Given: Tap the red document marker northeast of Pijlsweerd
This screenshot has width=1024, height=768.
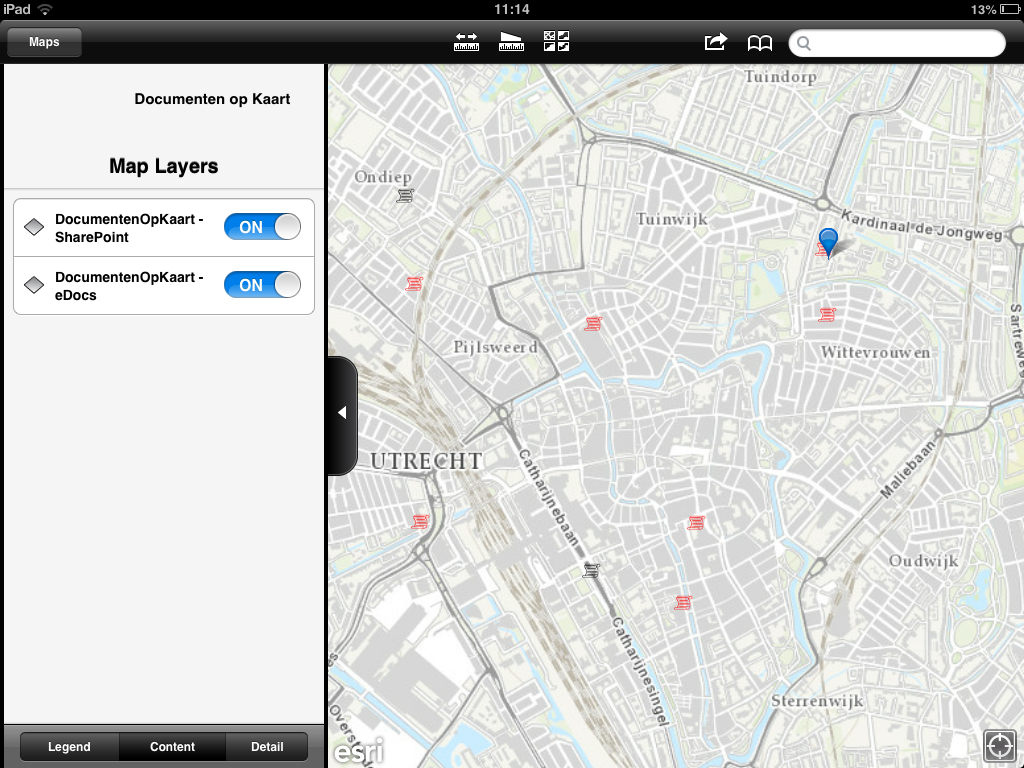Looking at the screenshot, I should [x=593, y=323].
